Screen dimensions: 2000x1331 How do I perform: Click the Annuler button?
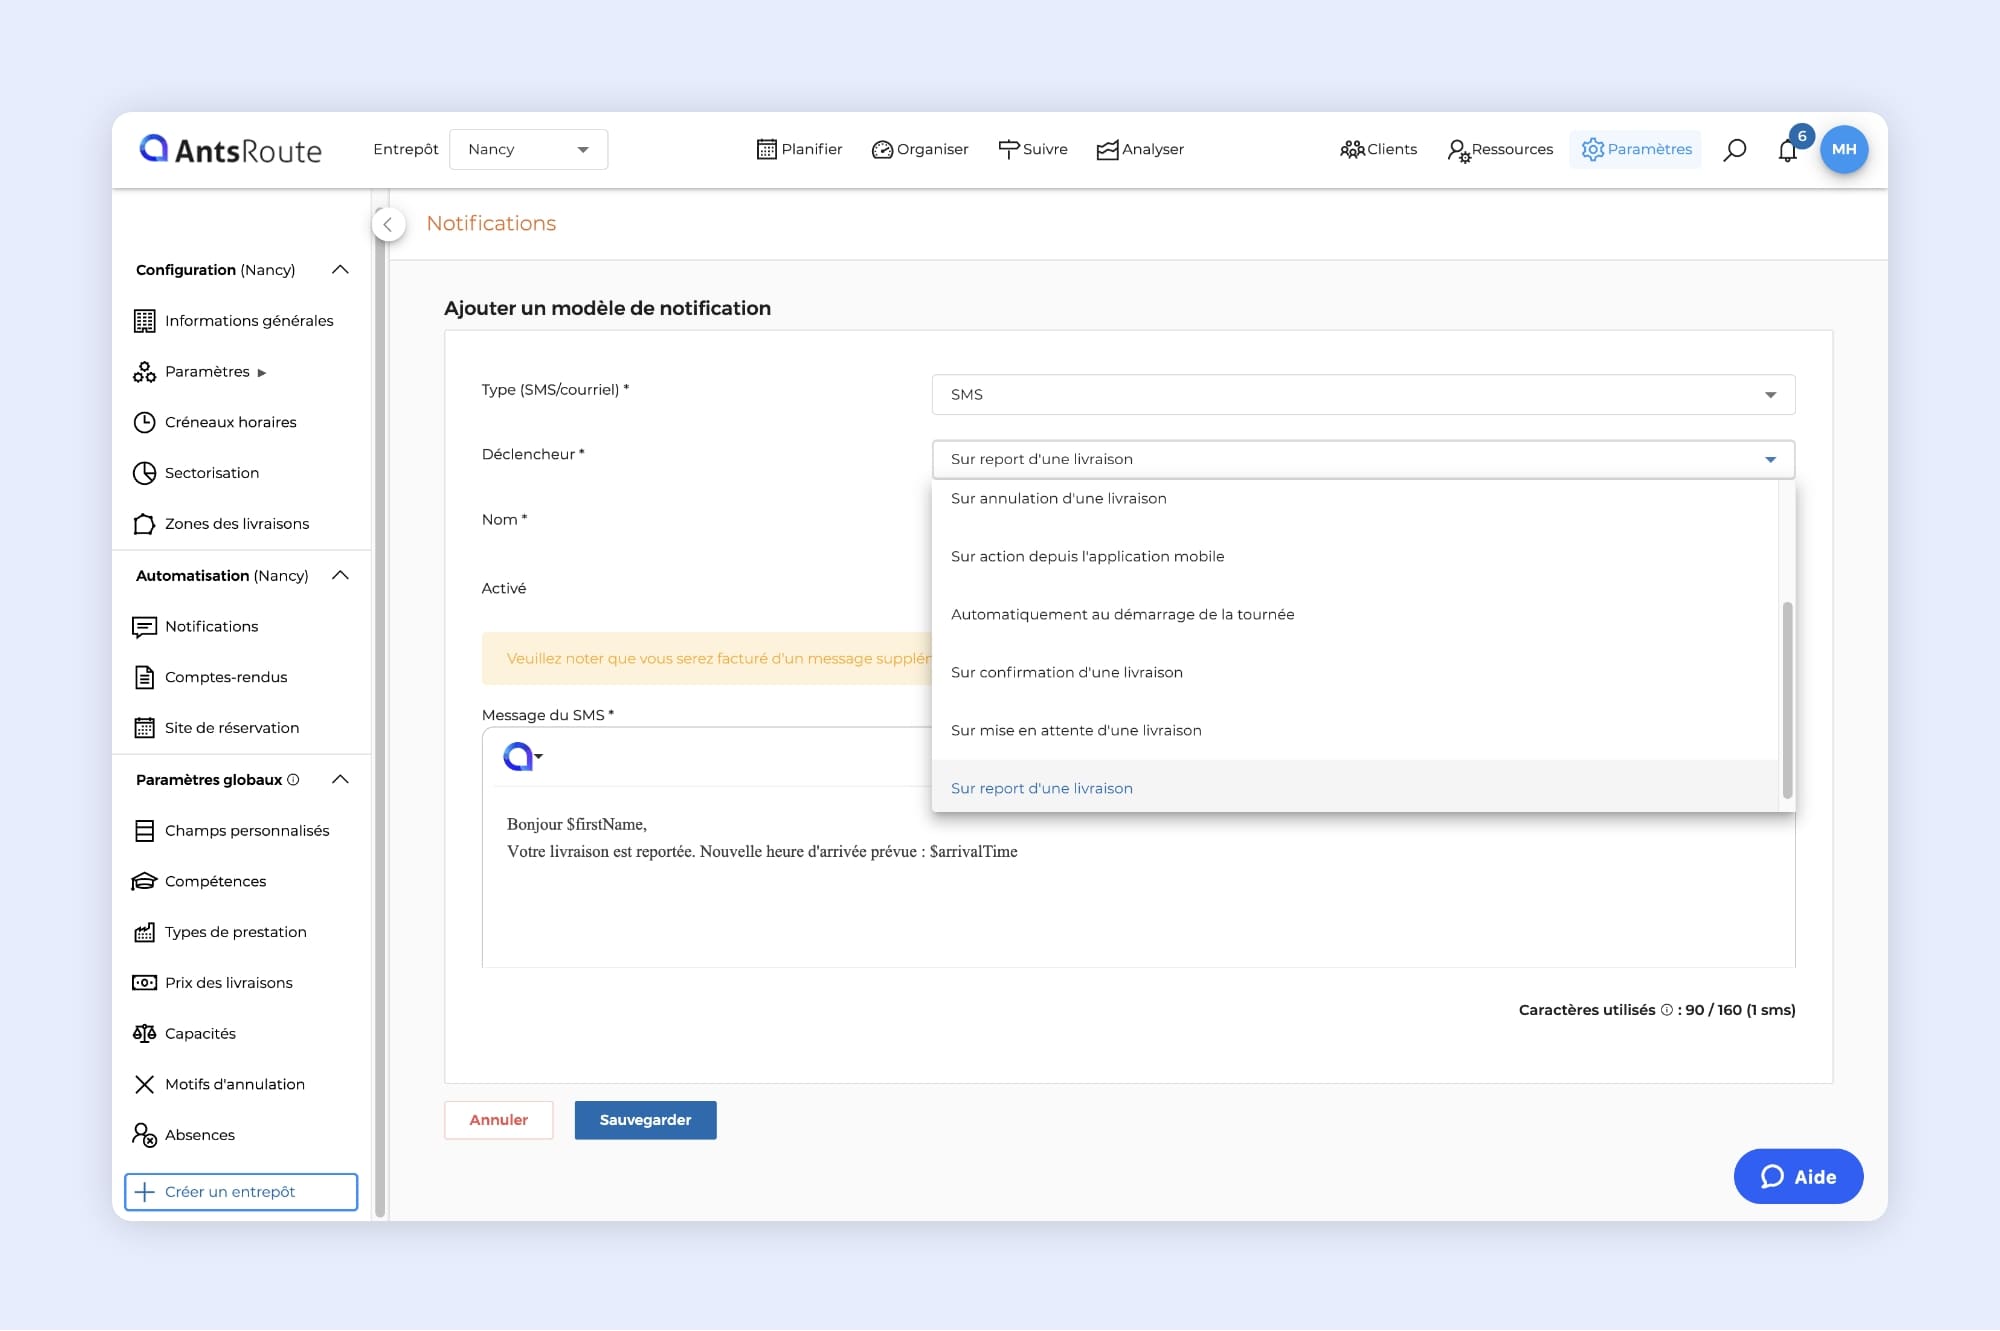tap(498, 1120)
